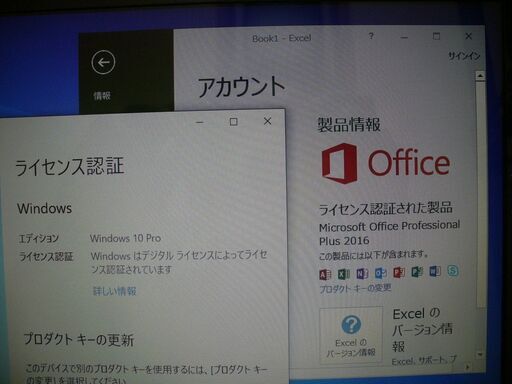Click the ライセンス認証 heading text

(x=69, y=166)
